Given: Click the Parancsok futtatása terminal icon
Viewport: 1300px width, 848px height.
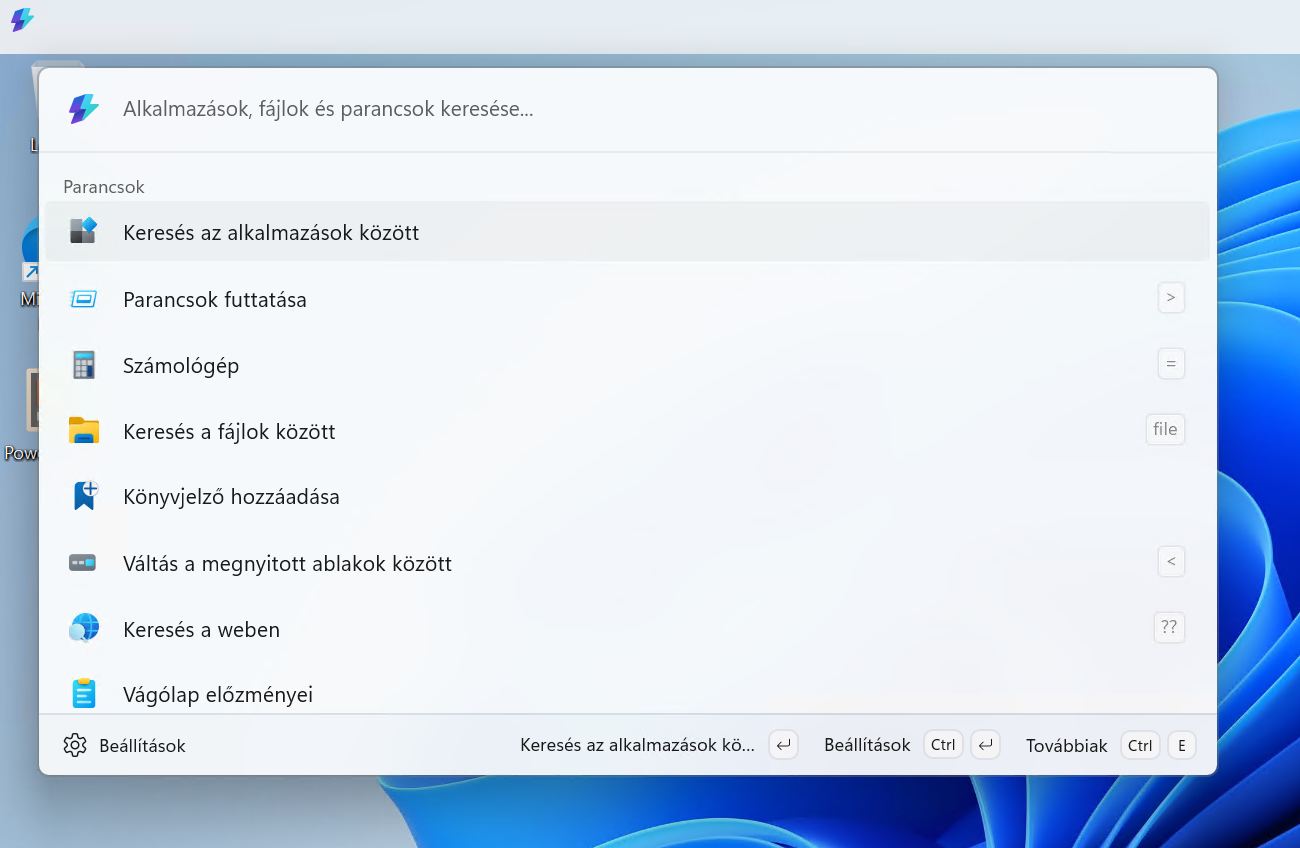Looking at the screenshot, I should [83, 299].
